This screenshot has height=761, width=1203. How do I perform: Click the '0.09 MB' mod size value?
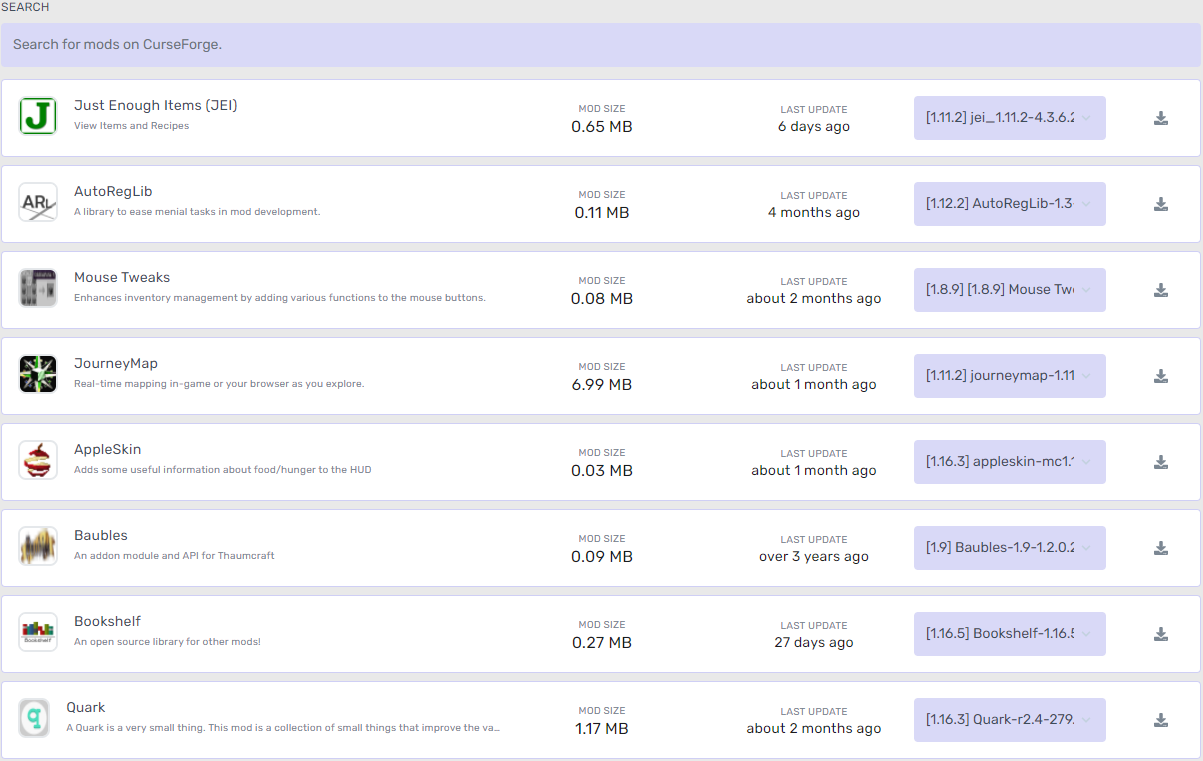(x=602, y=557)
